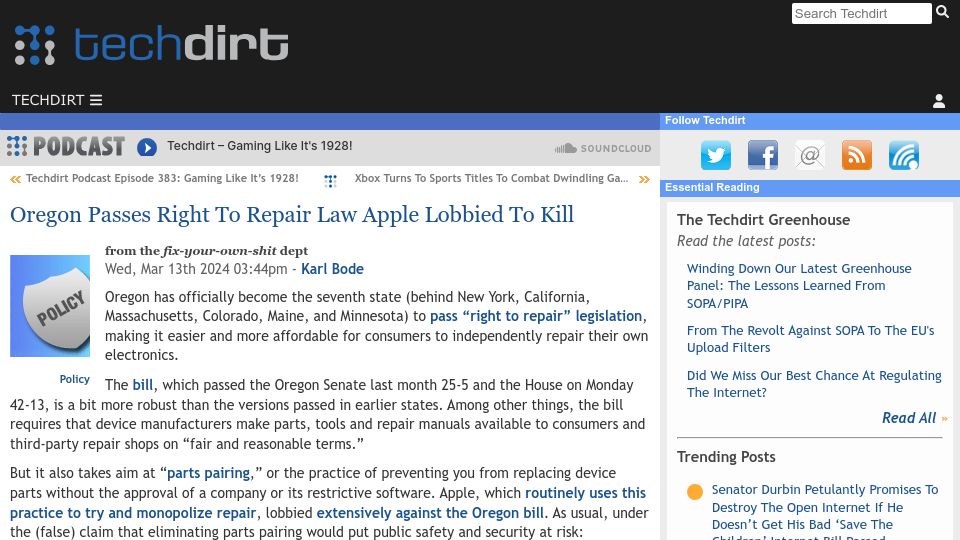Click the Oregon Passes Right To Repair headline

click(x=292, y=214)
